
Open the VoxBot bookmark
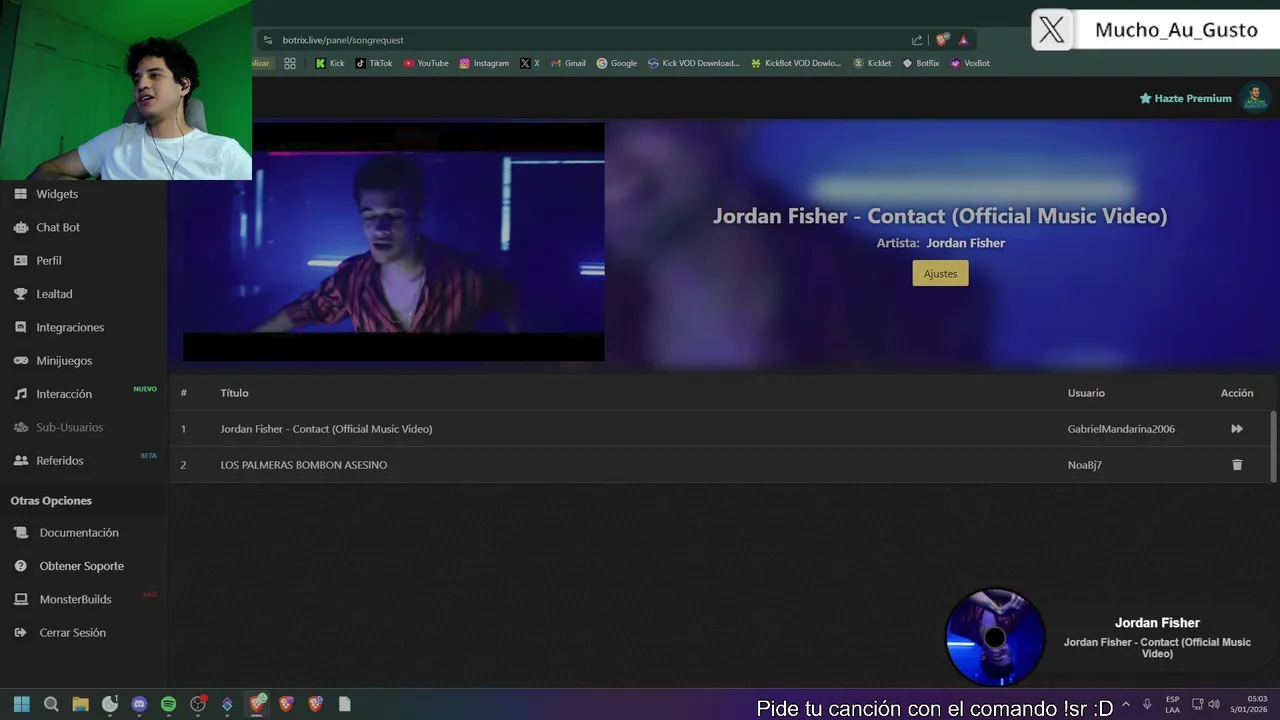coord(970,63)
